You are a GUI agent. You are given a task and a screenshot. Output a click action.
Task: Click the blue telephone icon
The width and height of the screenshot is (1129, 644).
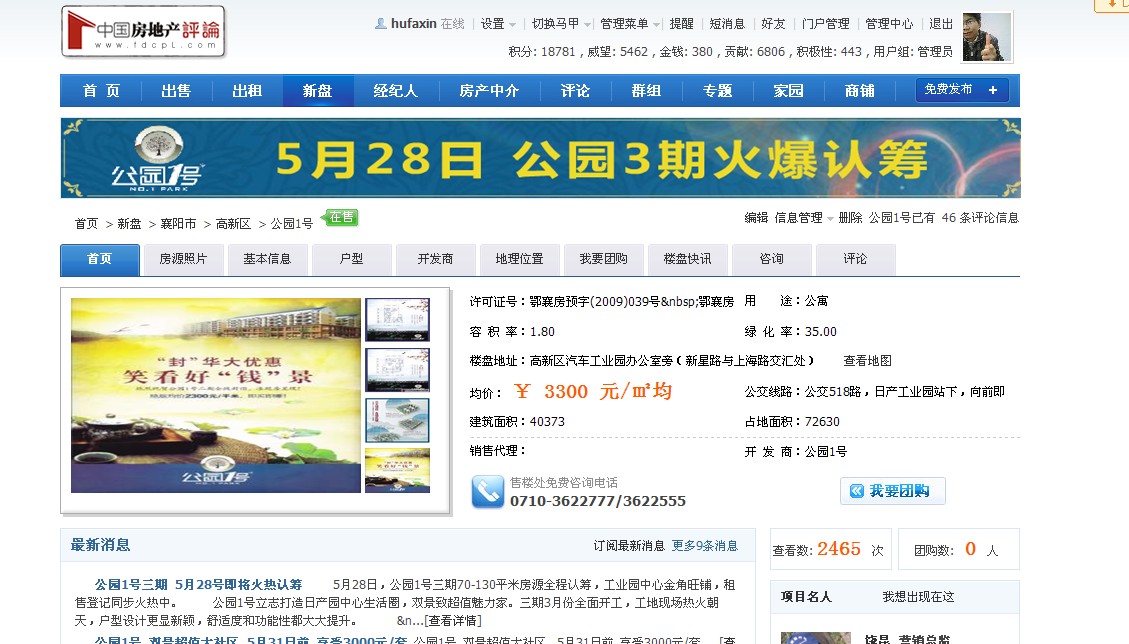coord(487,492)
